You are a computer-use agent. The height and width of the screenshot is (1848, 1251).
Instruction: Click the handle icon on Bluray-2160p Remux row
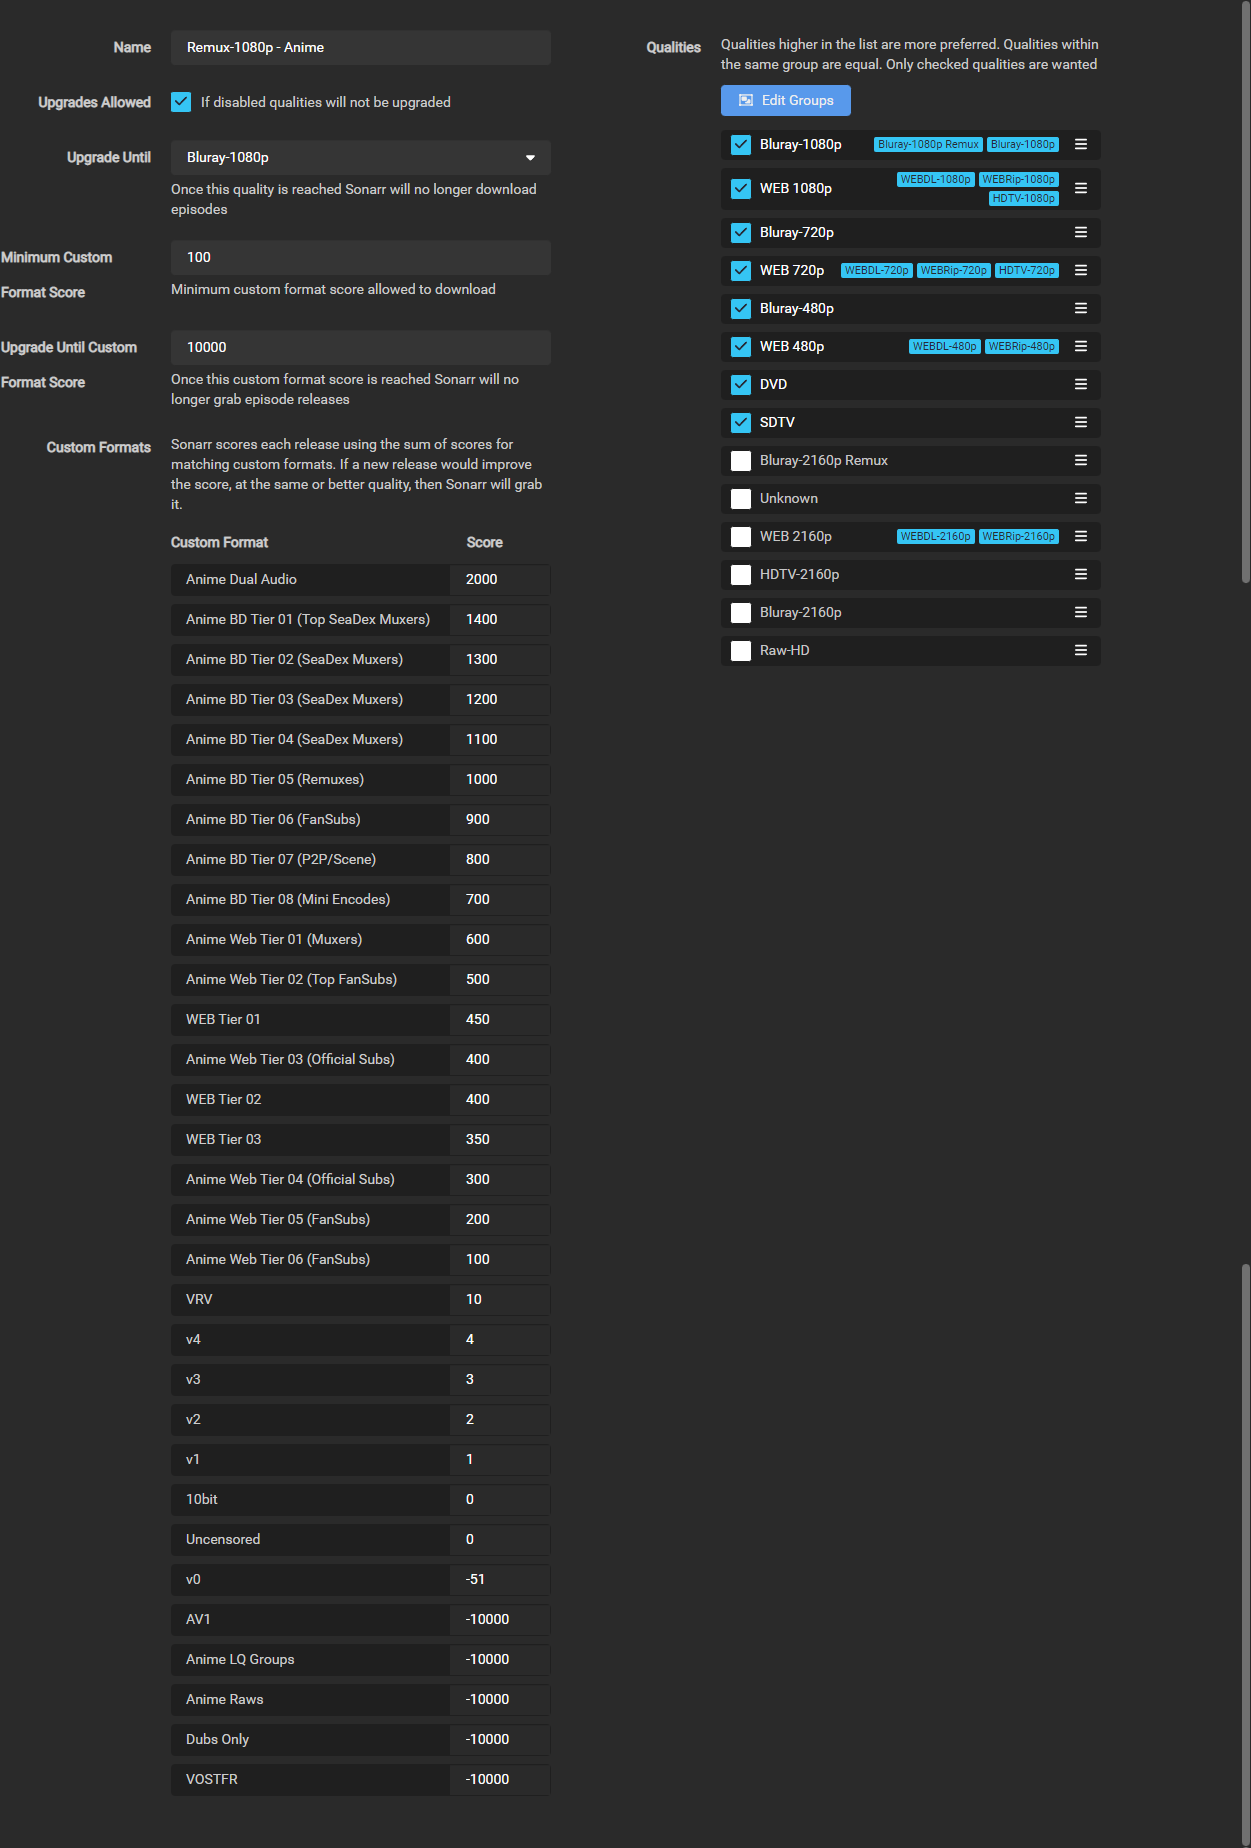[x=1080, y=461]
